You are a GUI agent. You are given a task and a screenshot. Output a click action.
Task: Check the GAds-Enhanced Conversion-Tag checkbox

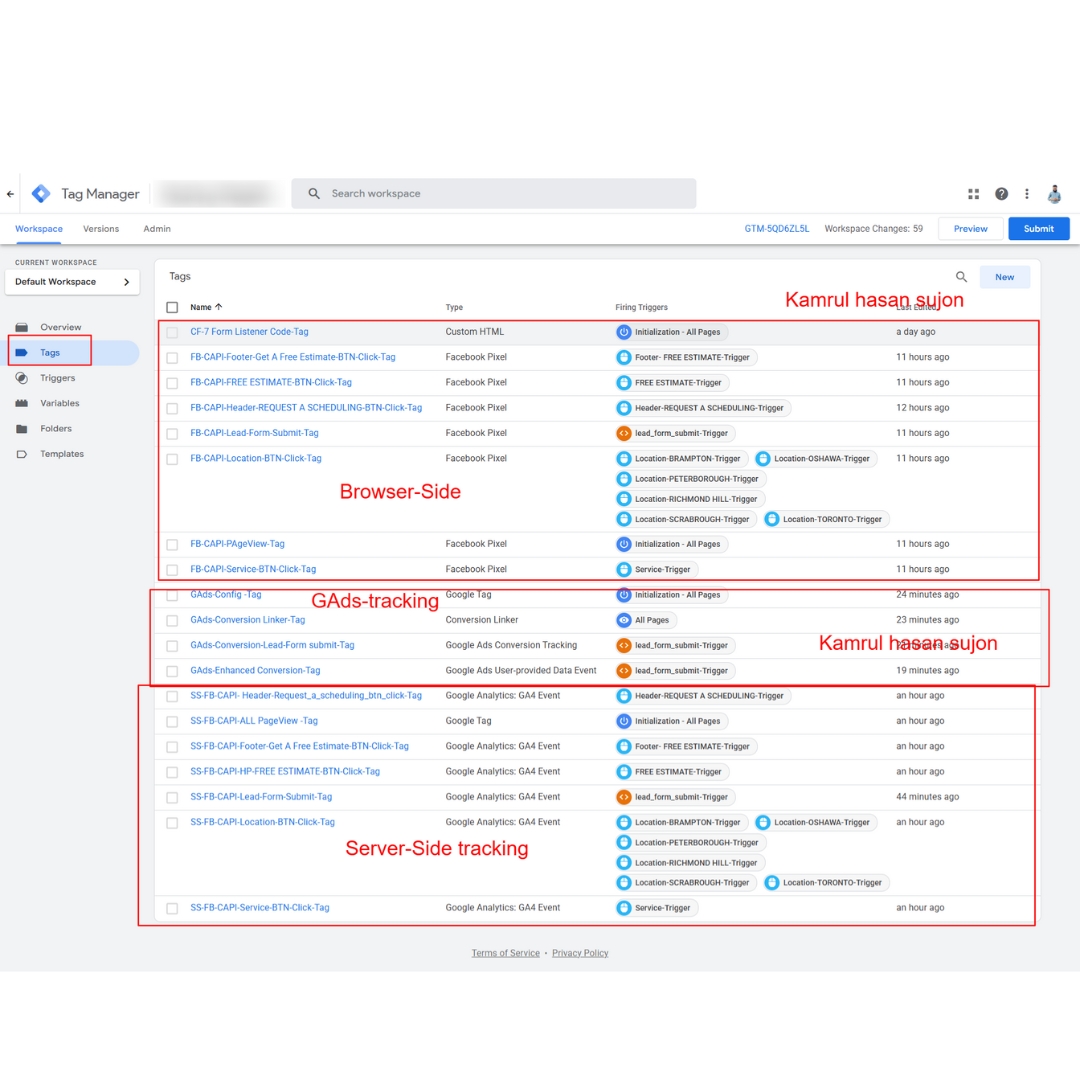tap(172, 671)
